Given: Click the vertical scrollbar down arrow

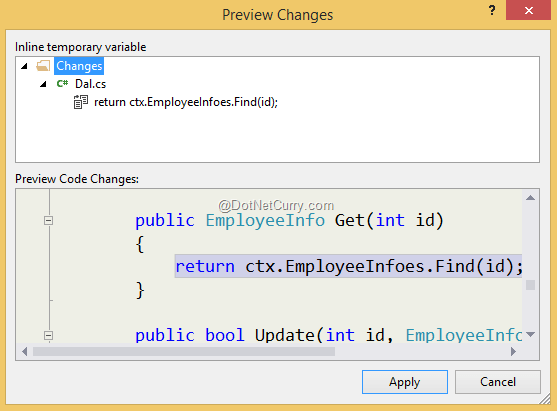Looking at the screenshot, I should pyautogui.click(x=530, y=334).
